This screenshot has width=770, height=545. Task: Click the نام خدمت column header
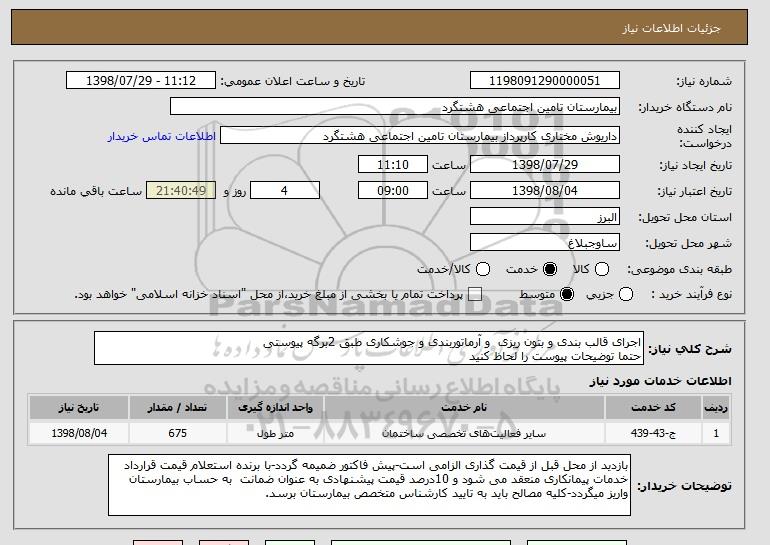[464, 408]
